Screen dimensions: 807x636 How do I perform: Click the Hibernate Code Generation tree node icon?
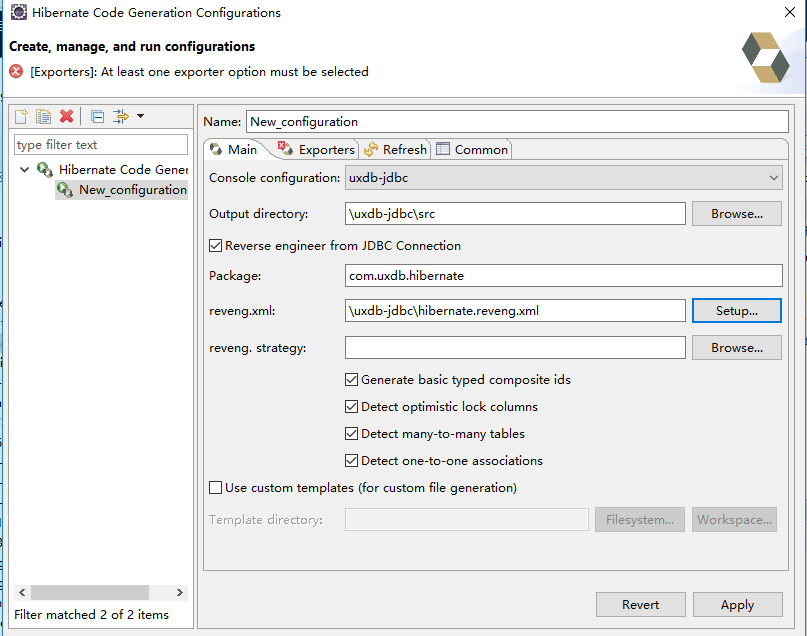(45, 170)
